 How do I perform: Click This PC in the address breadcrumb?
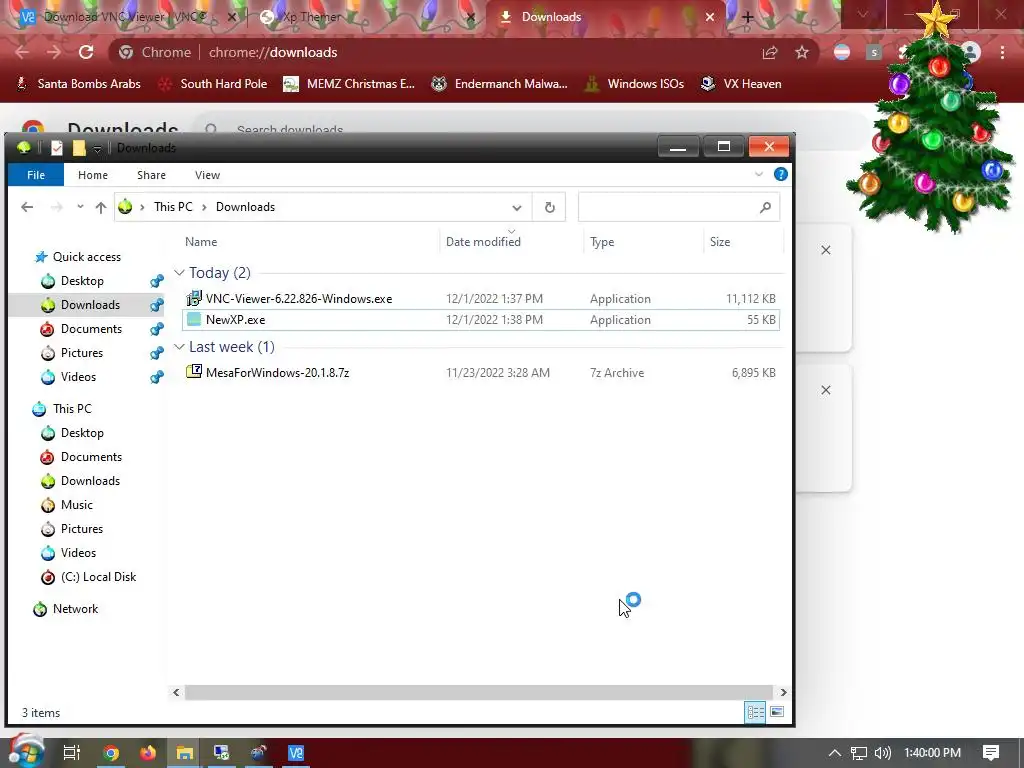[173, 207]
